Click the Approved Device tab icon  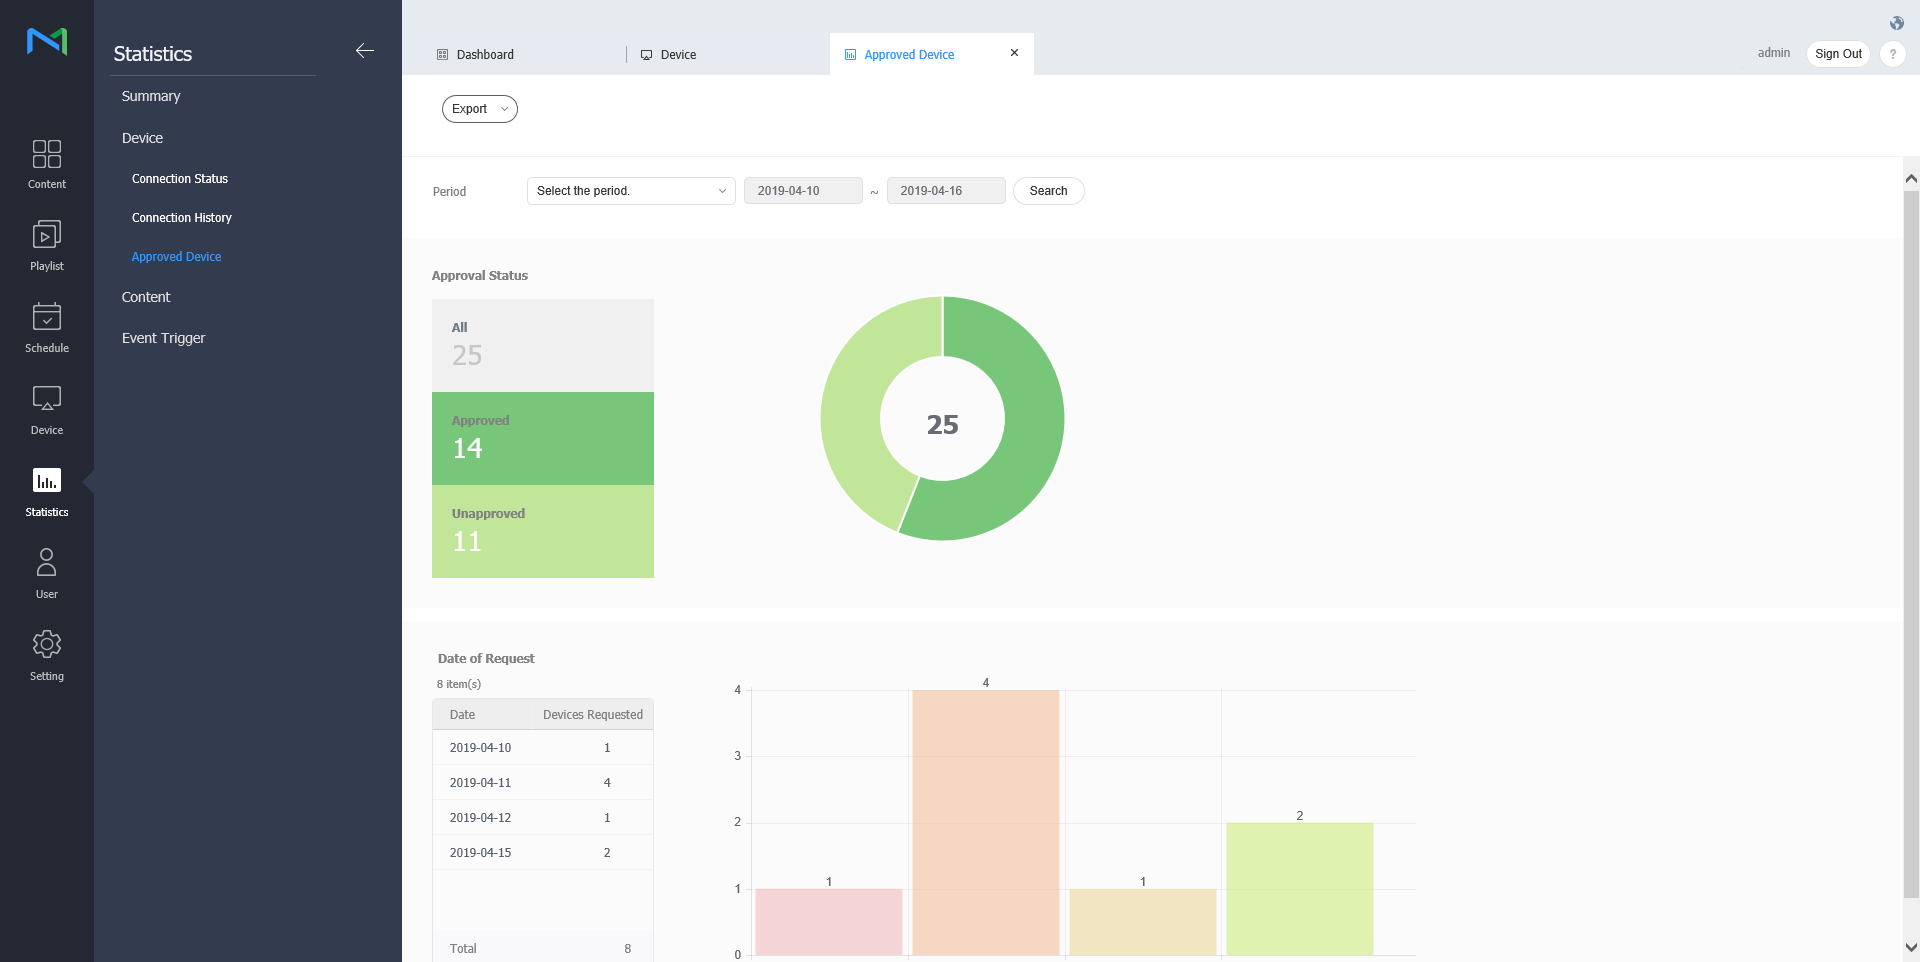pyautogui.click(x=851, y=55)
